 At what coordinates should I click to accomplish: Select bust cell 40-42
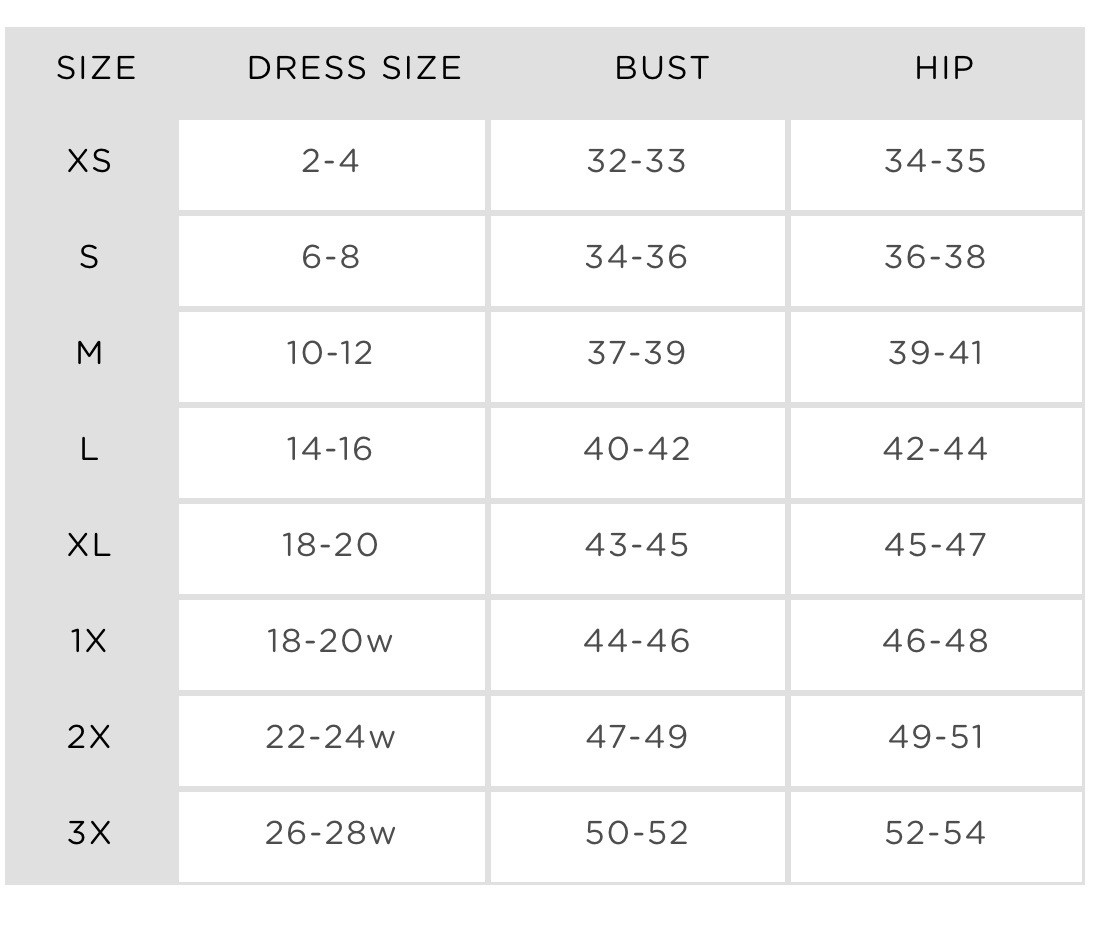(x=638, y=453)
